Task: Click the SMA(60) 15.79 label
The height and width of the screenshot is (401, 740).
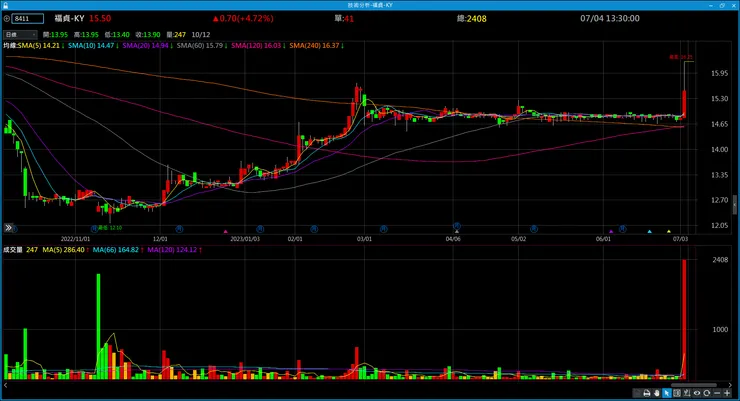Action: tap(202, 46)
